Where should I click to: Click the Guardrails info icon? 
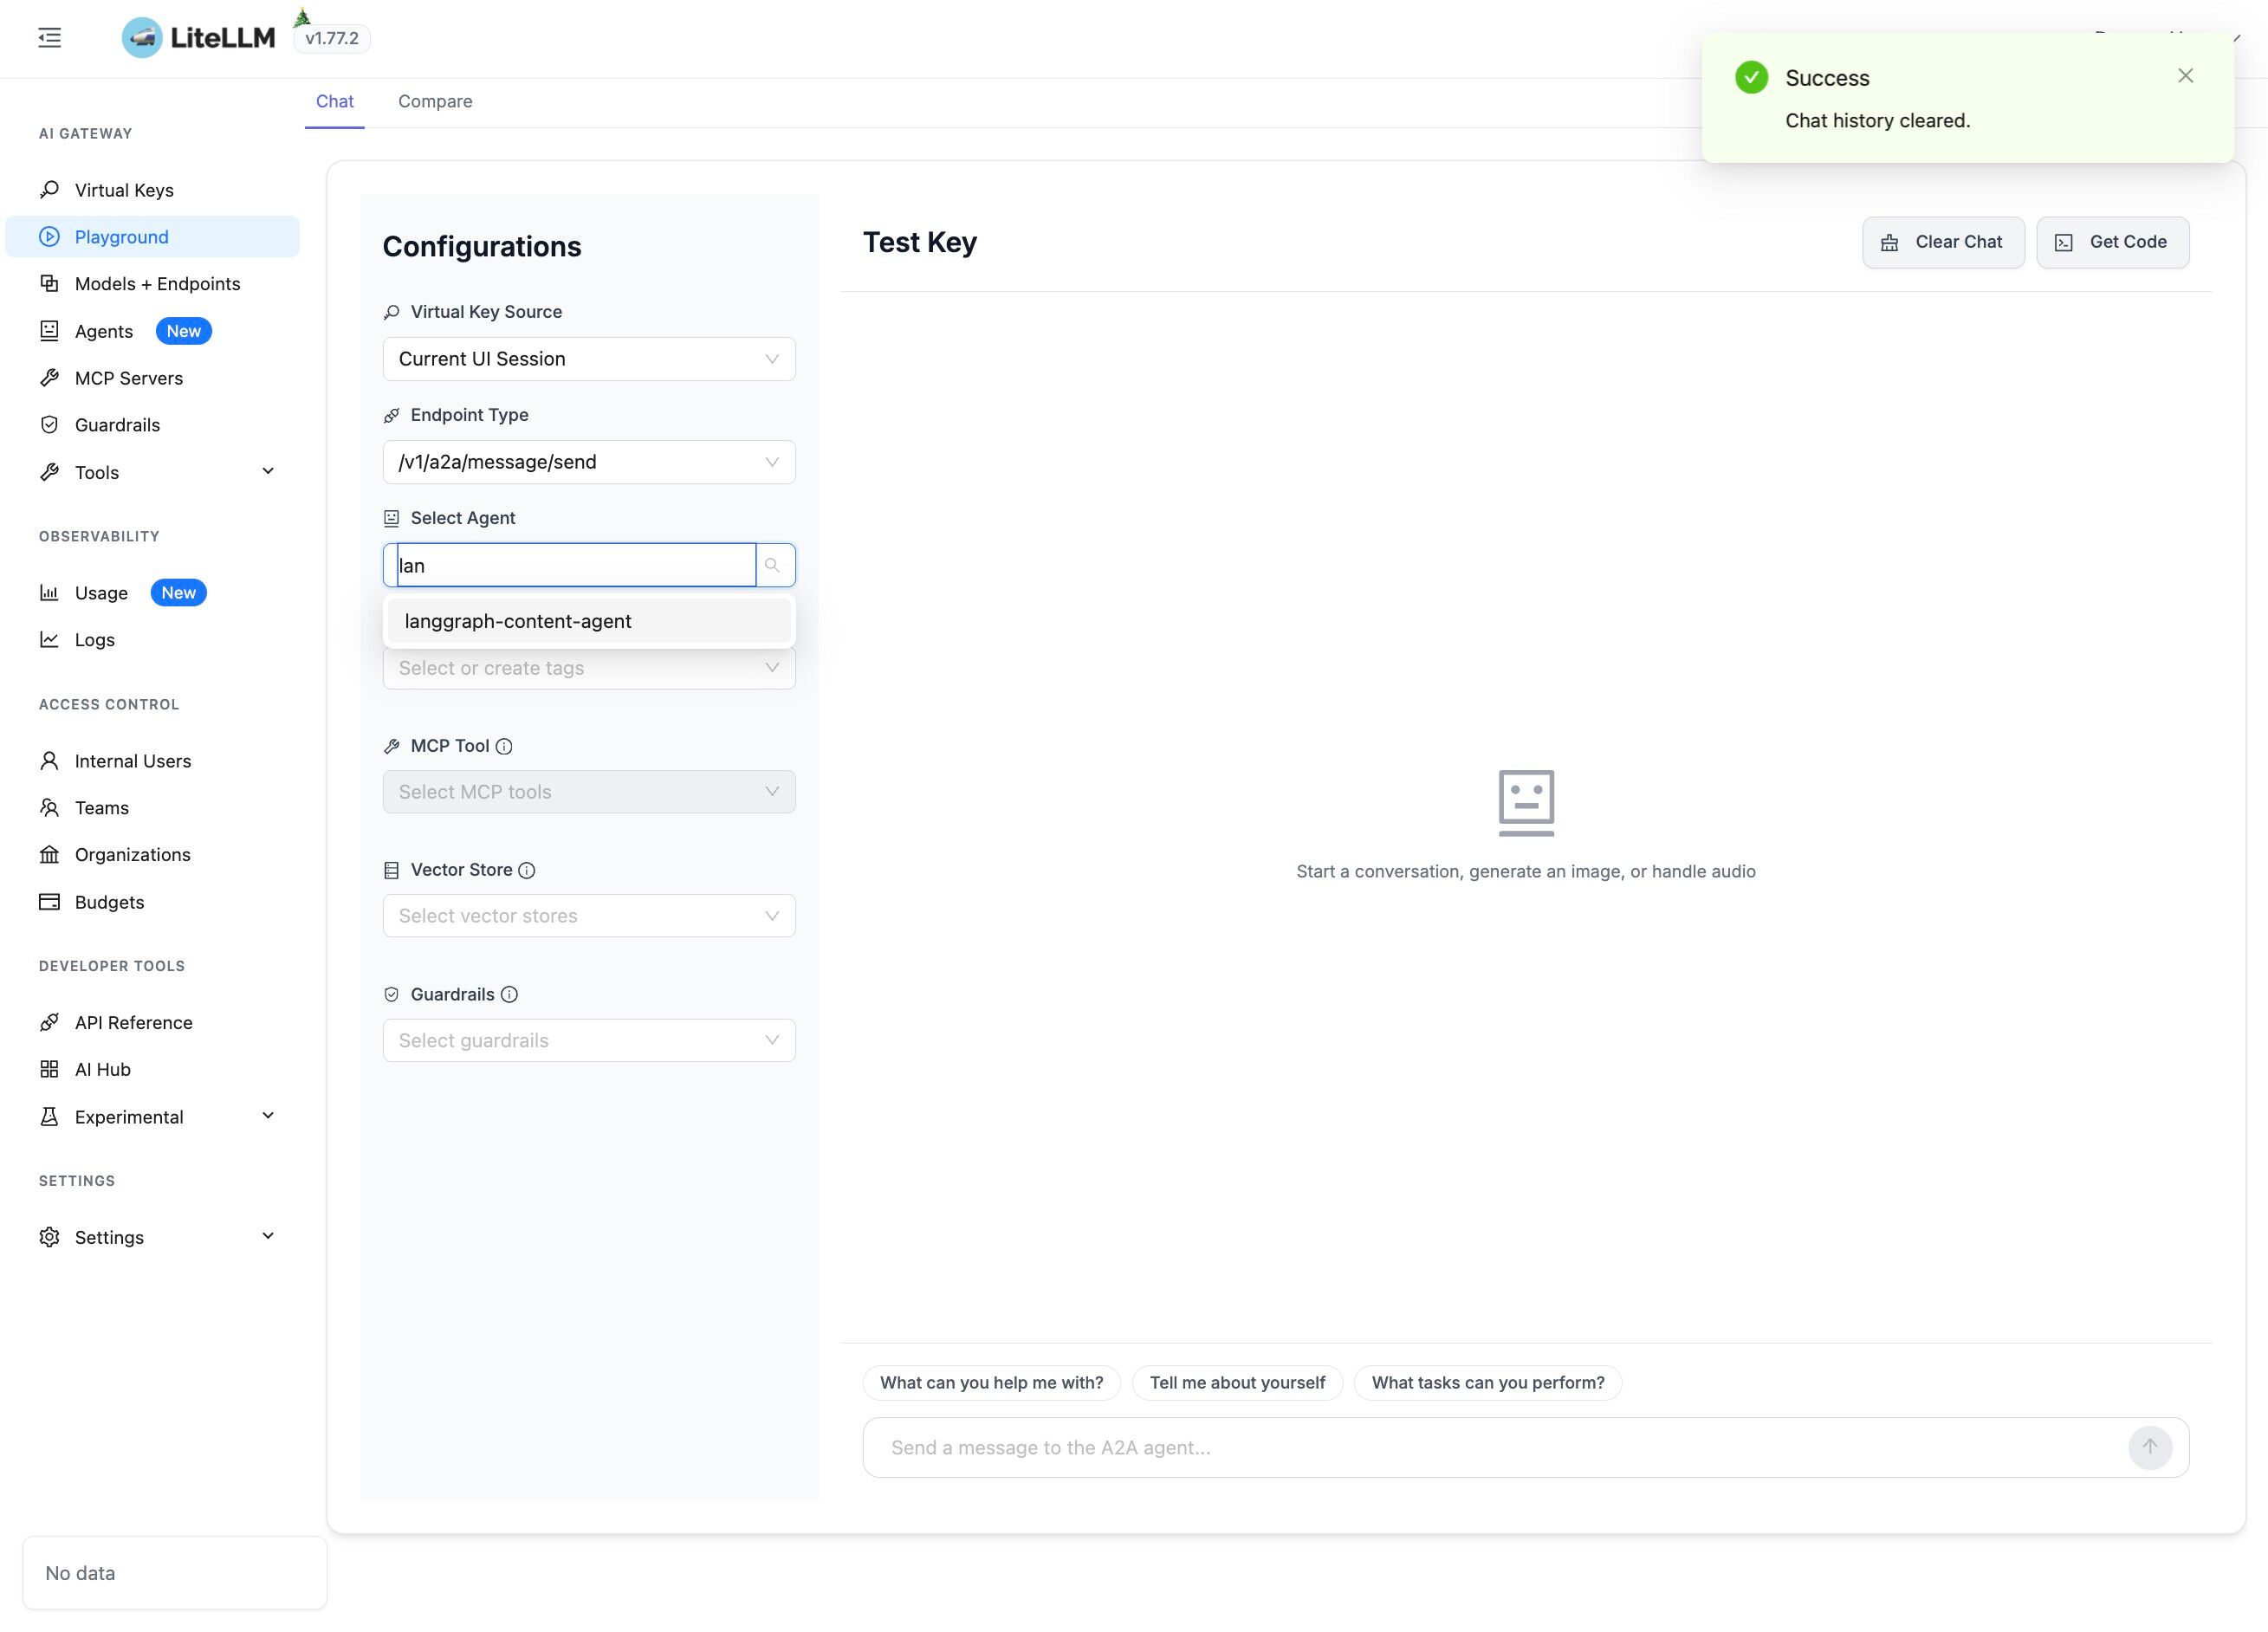[509, 994]
